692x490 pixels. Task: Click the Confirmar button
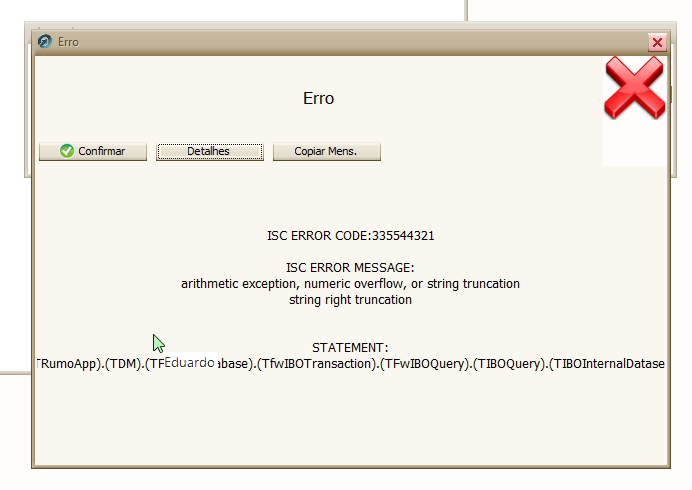coord(93,152)
